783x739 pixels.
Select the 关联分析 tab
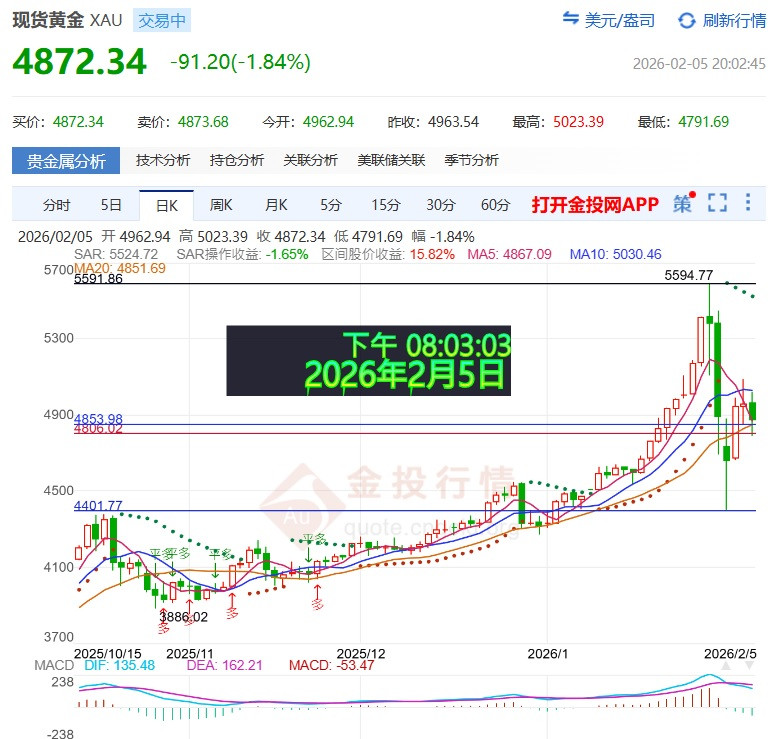pos(310,160)
